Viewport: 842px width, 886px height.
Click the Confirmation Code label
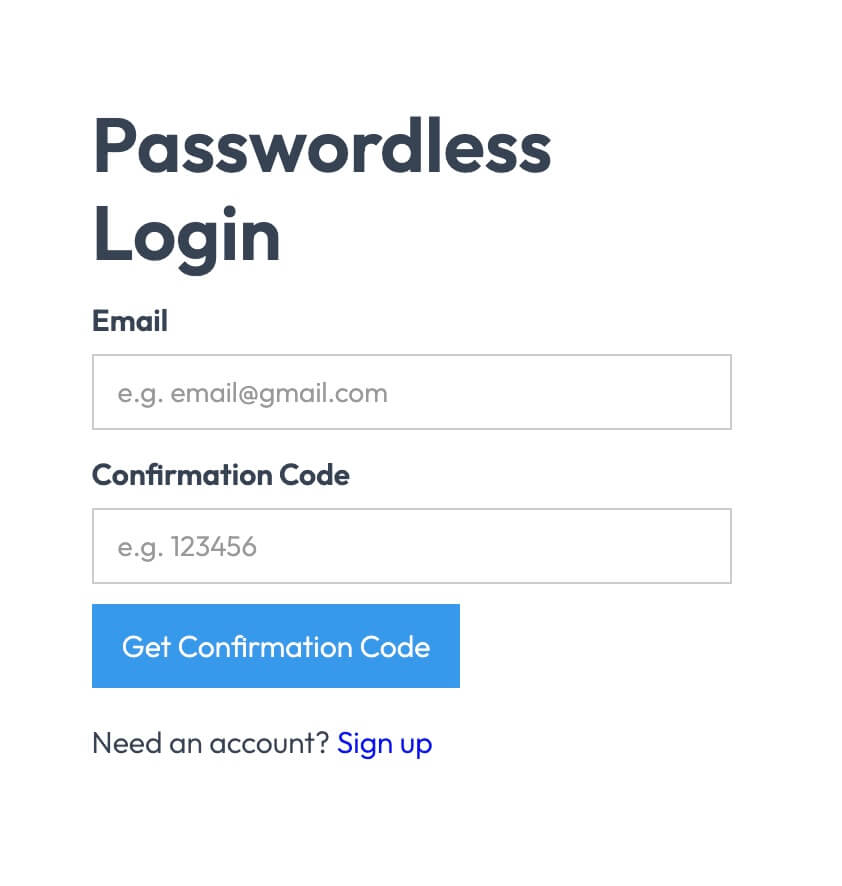pyautogui.click(x=220, y=475)
